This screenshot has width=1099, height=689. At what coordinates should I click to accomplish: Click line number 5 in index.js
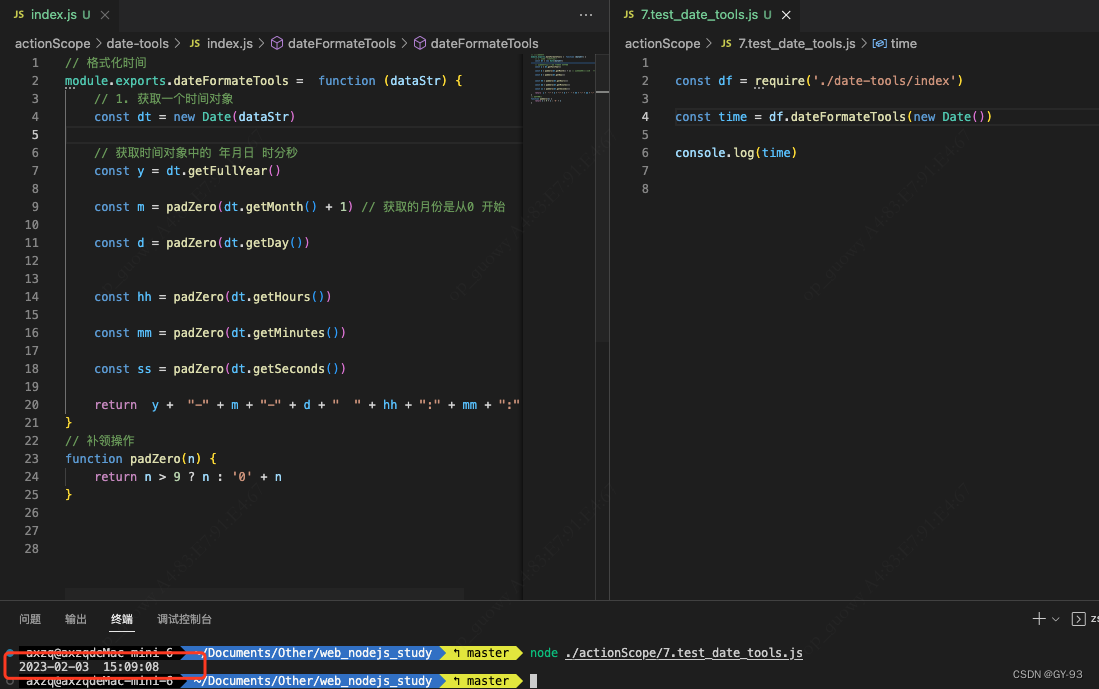(35, 135)
